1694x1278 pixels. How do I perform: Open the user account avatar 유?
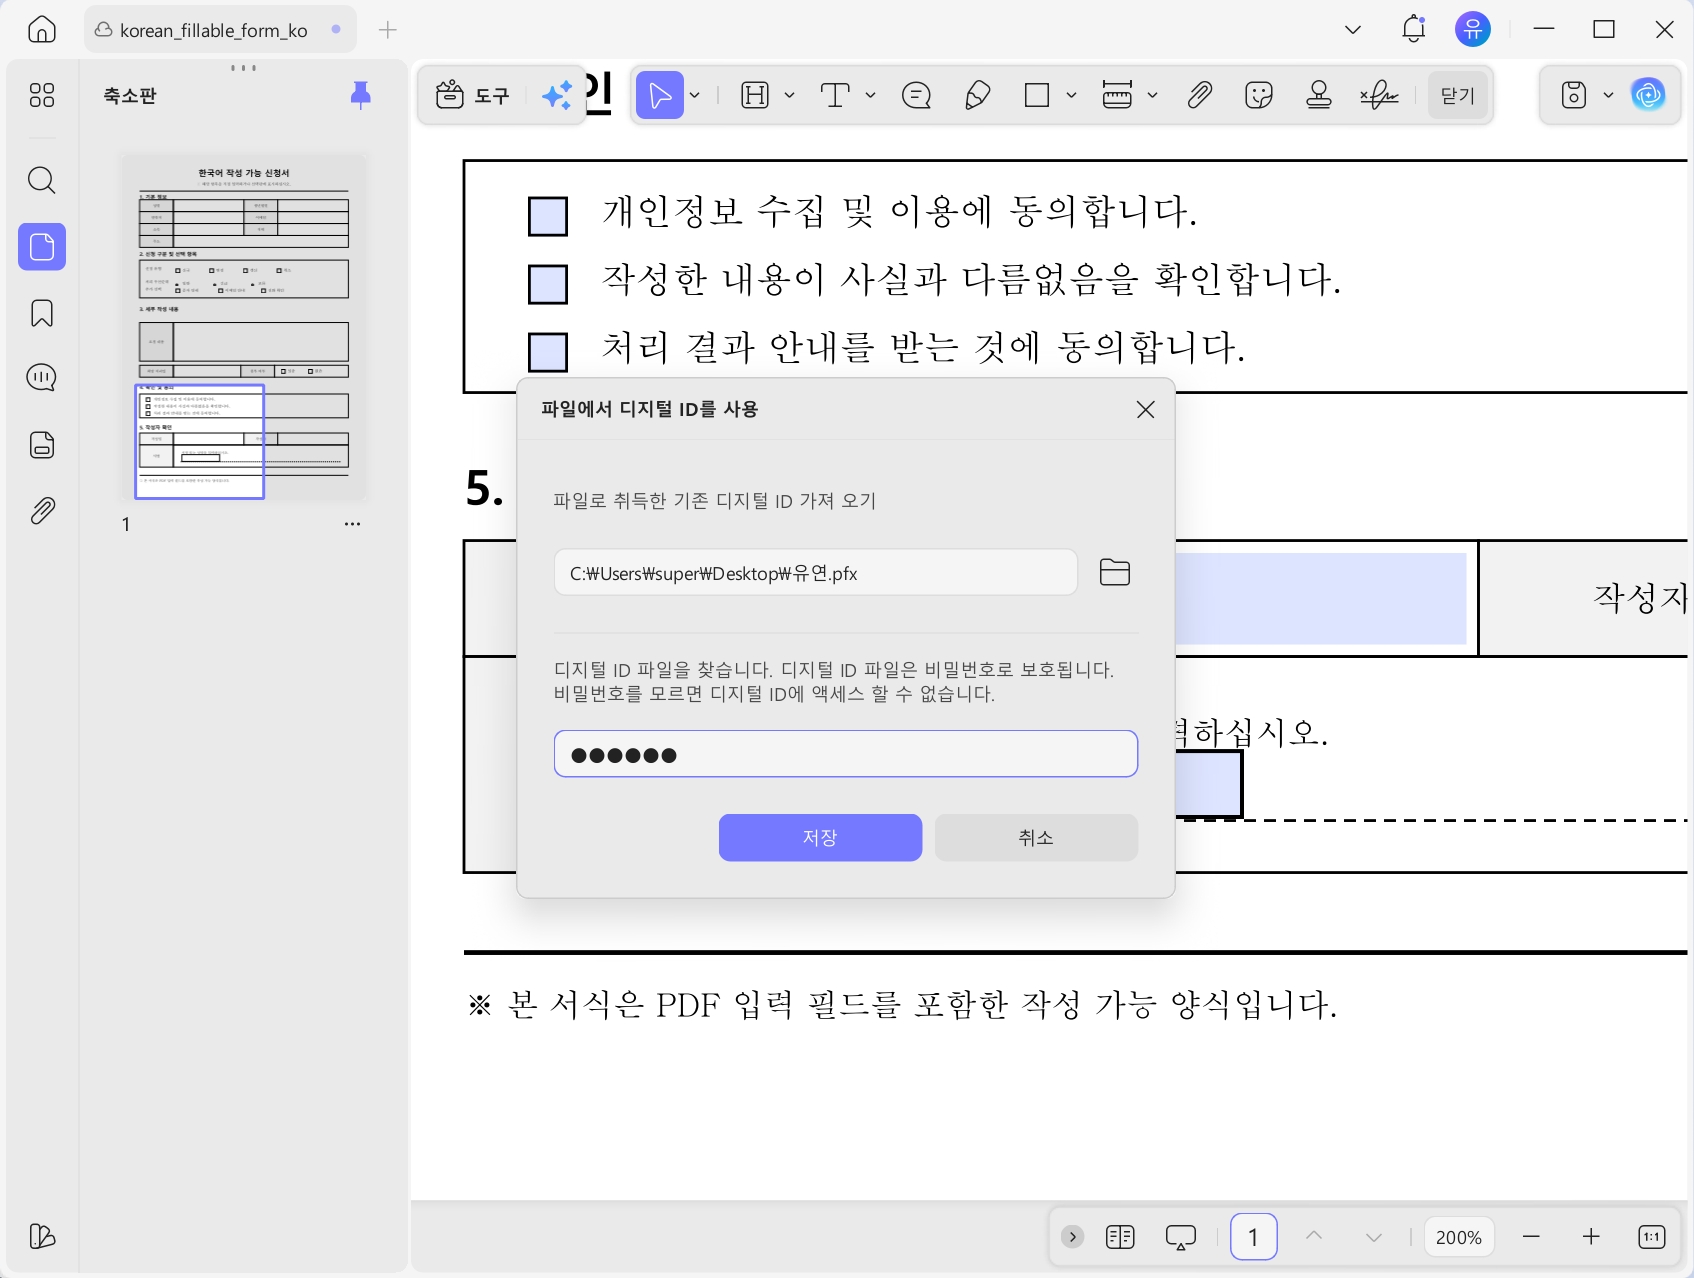pyautogui.click(x=1472, y=30)
